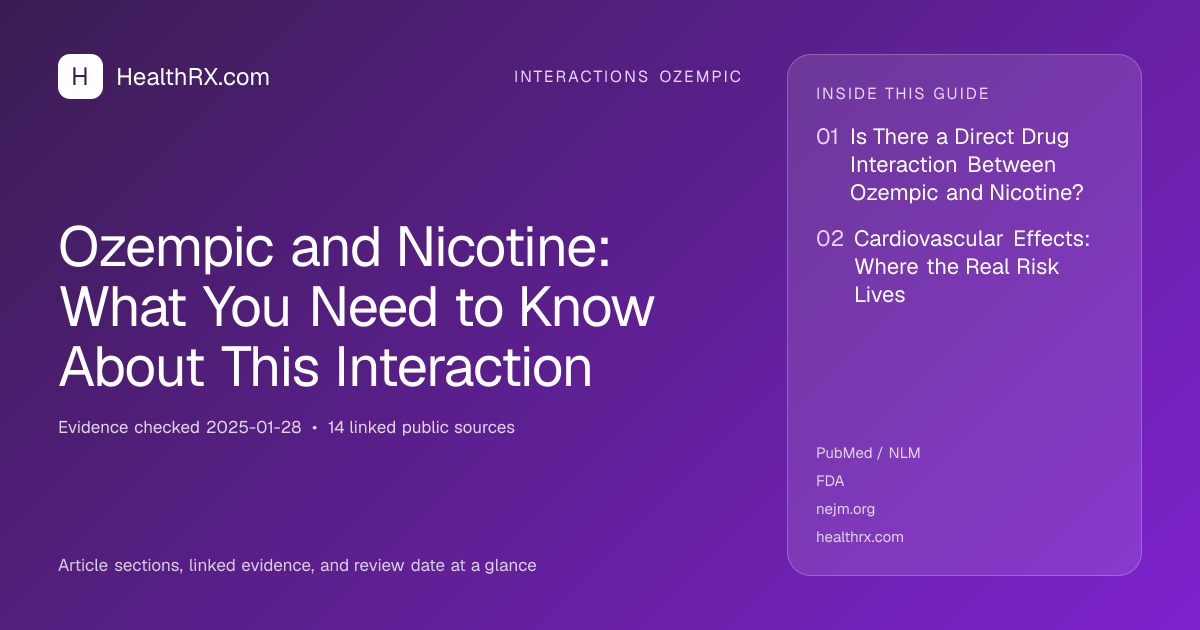
Task: Select the INTERACTIONS OZEMPIC category label
Action: [628, 77]
